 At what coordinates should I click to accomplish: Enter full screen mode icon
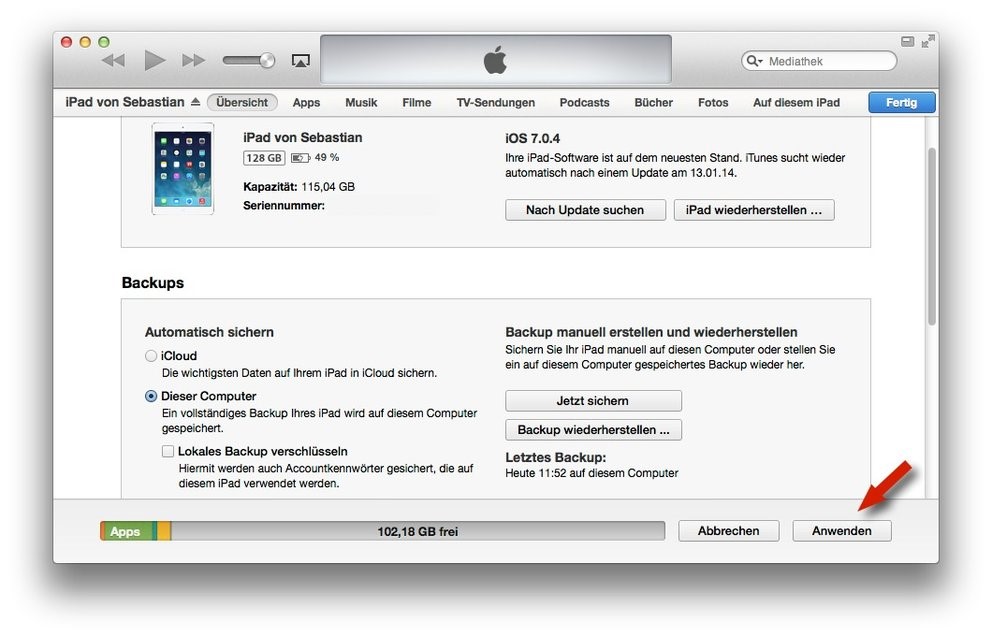coord(928,41)
